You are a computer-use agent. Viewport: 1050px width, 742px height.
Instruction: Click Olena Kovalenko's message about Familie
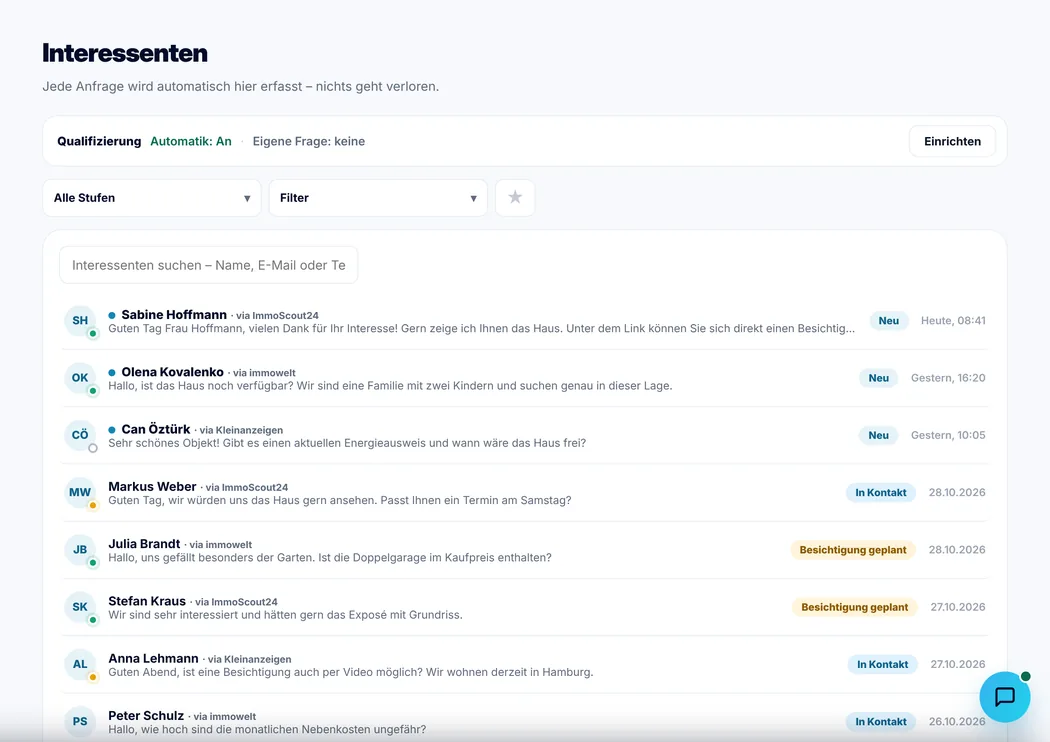coord(390,386)
